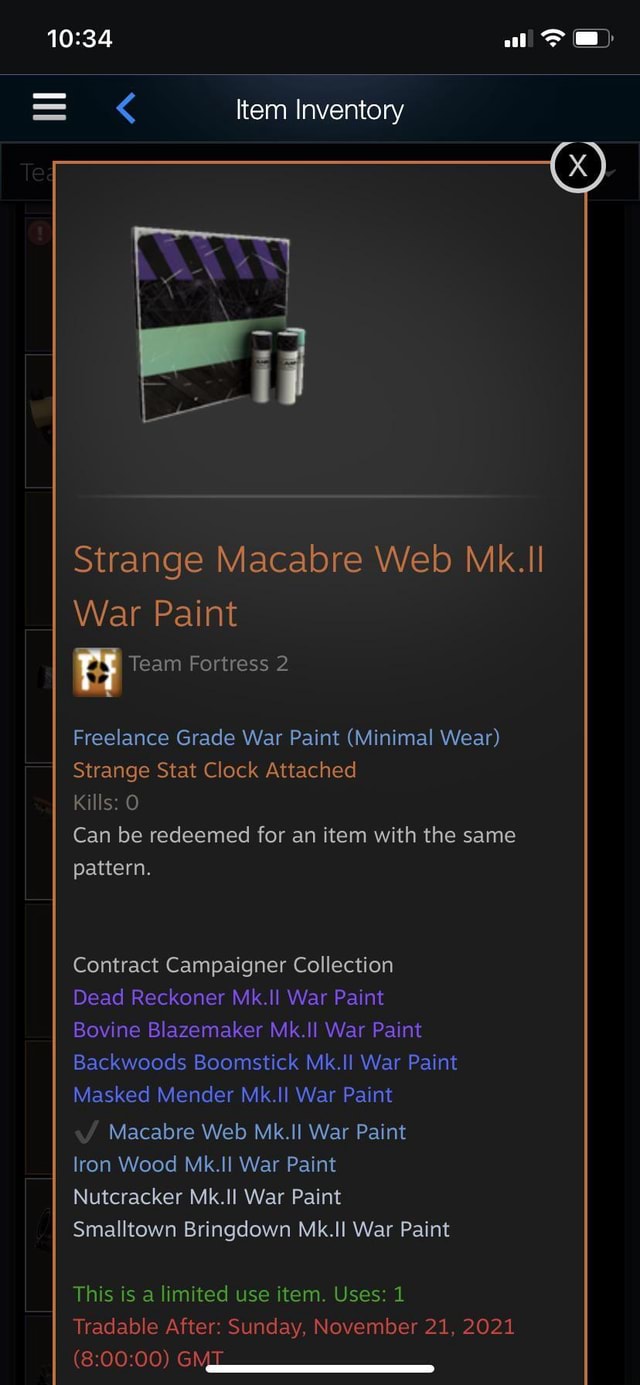The height and width of the screenshot is (1385, 640).
Task: Tap the red exclamation alert icon
Action: click(40, 233)
